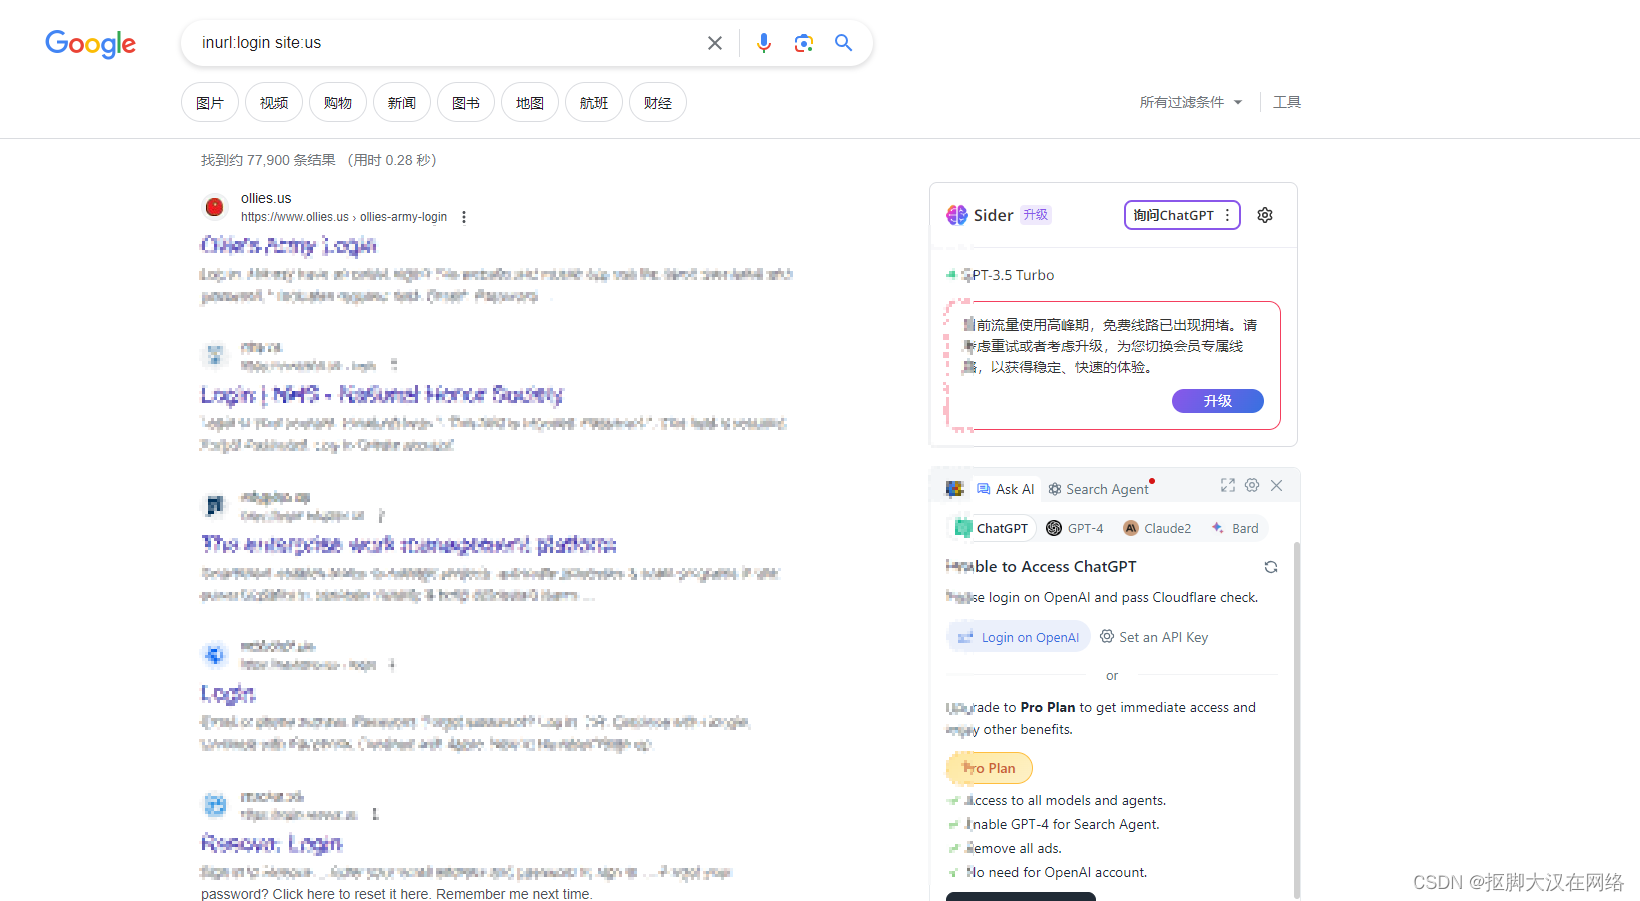
Task: Open Sider settings gear icon
Action: tap(1265, 215)
